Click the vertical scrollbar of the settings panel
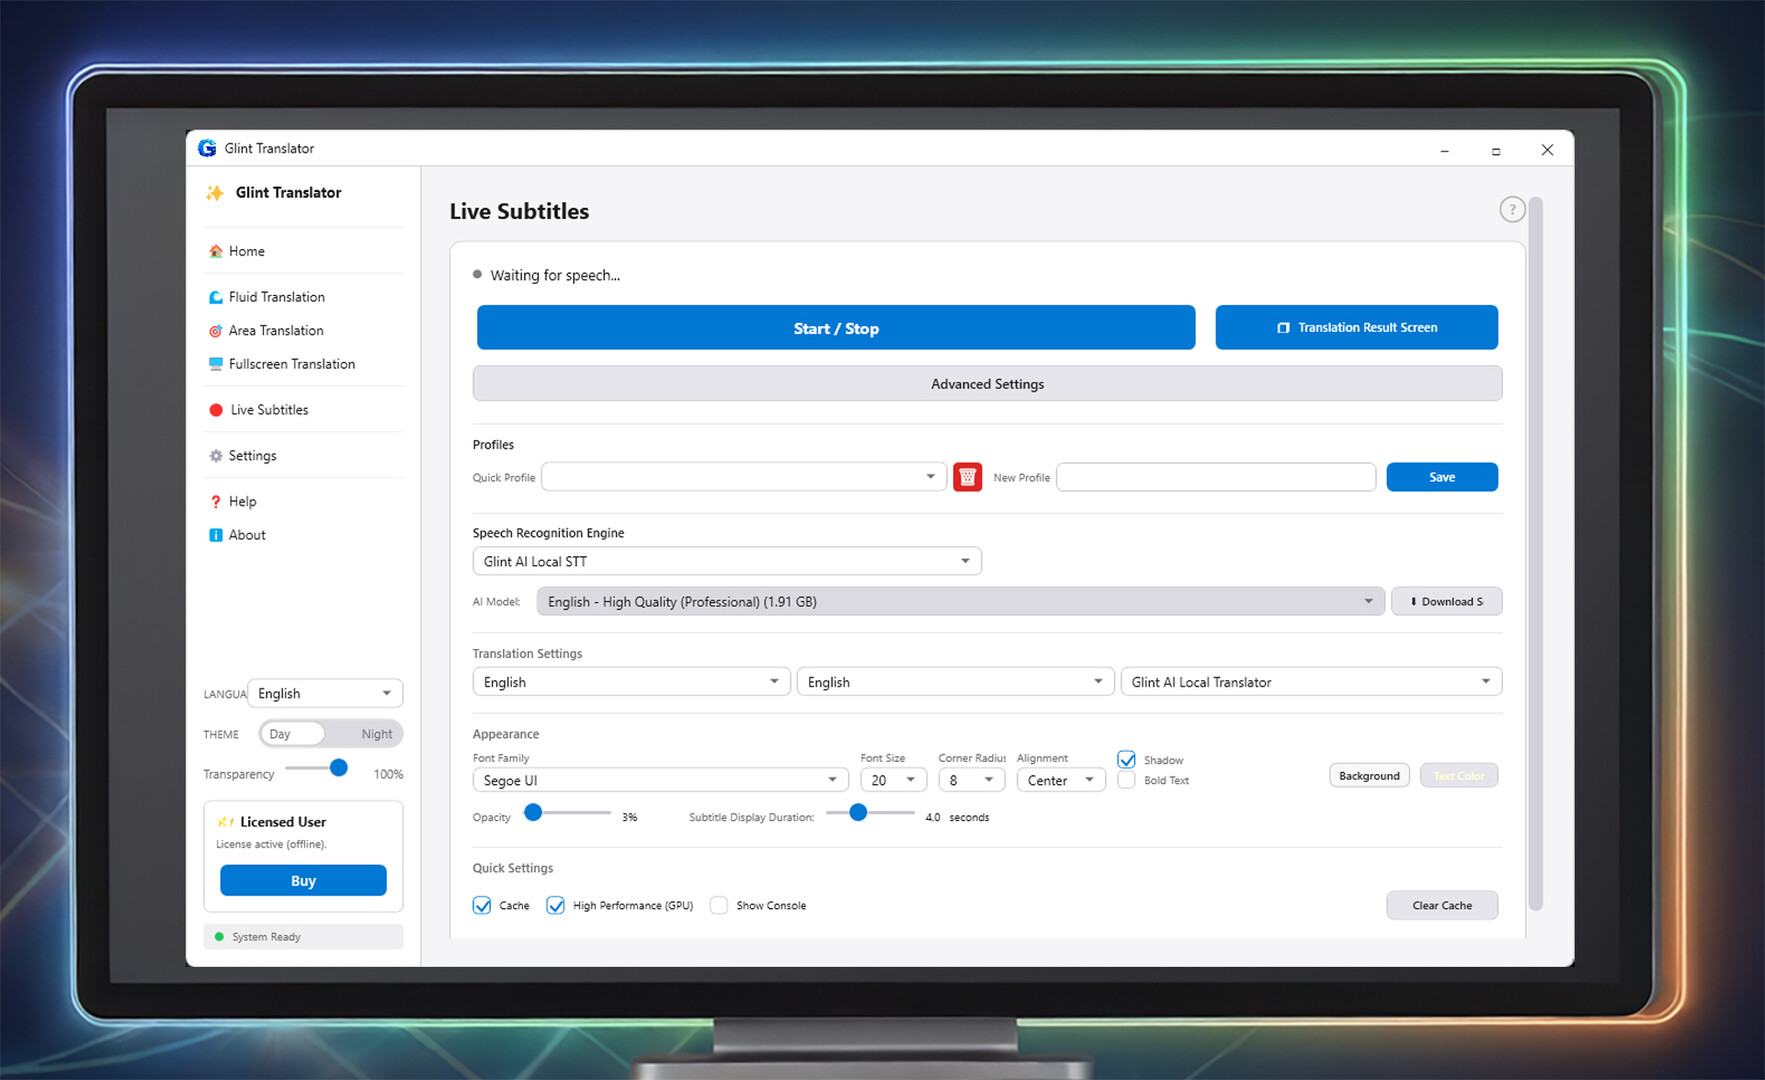This screenshot has width=1765, height=1080. 1536,555
